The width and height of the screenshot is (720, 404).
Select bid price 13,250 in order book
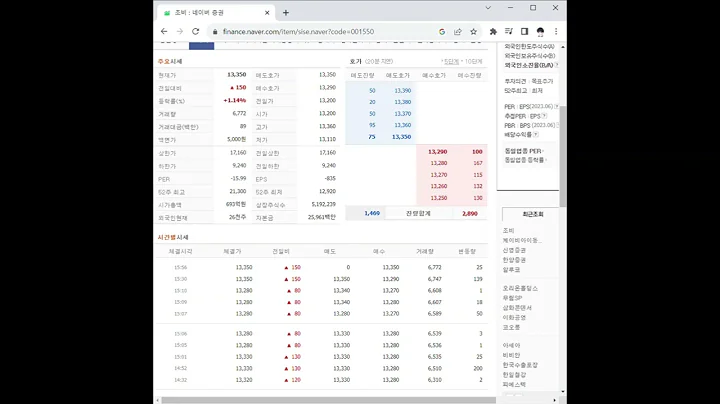(x=439, y=198)
